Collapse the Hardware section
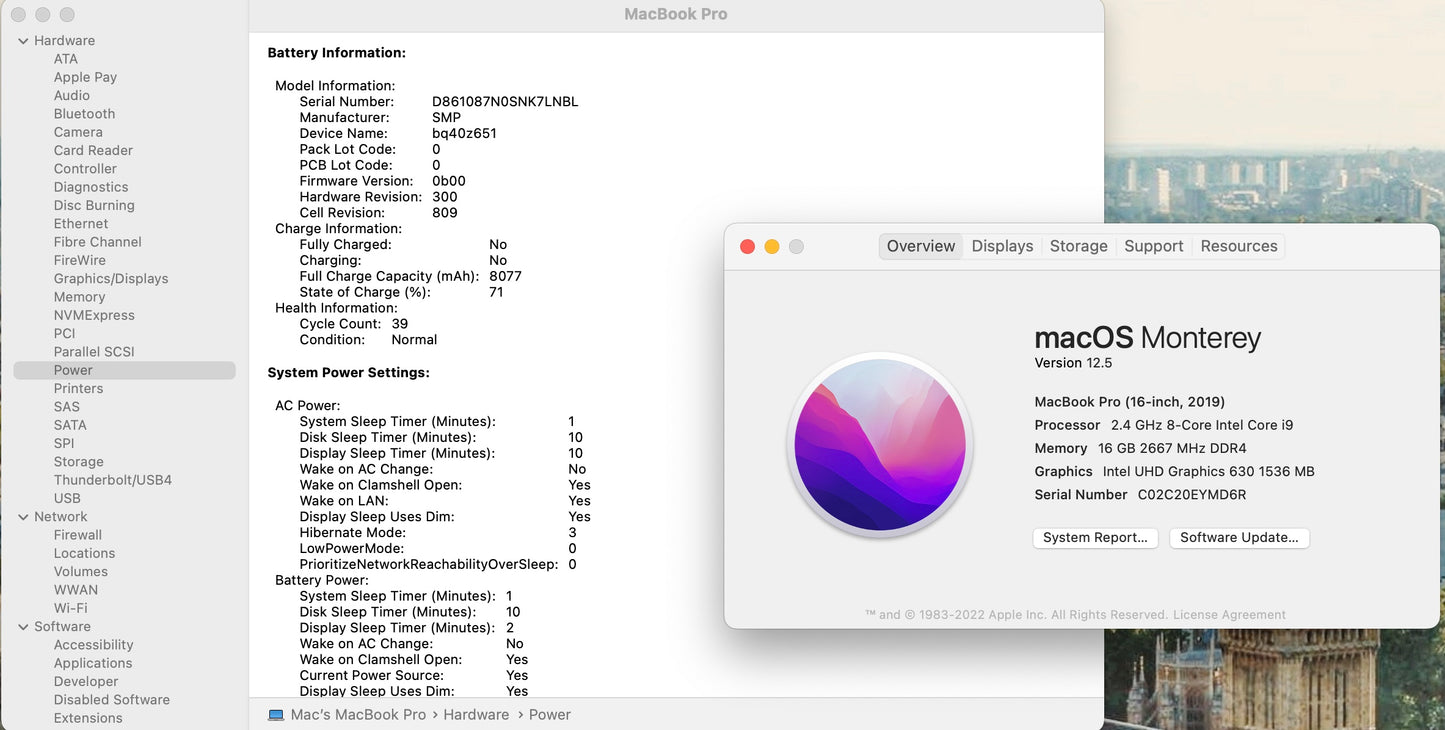The width and height of the screenshot is (1445, 730). 22,40
